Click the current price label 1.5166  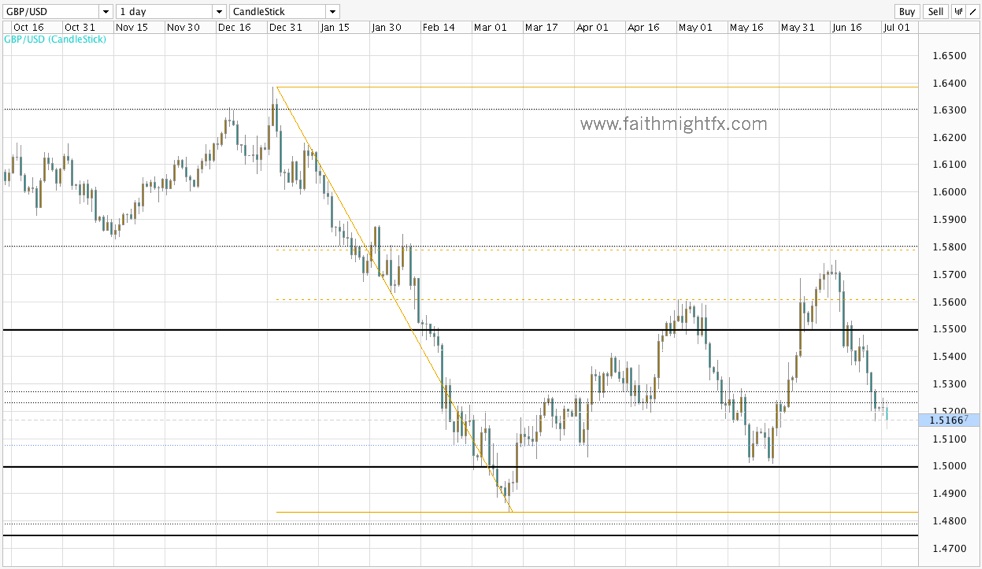pos(949,420)
